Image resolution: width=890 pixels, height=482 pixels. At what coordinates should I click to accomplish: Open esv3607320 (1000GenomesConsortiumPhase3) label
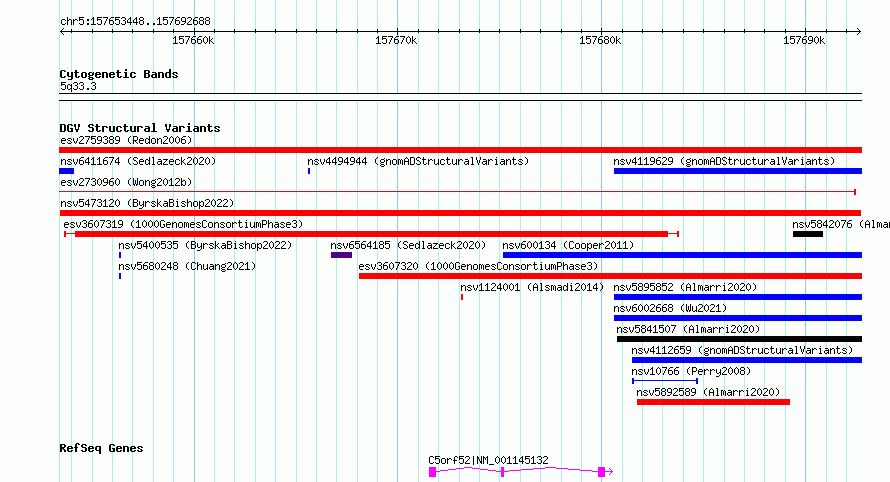point(478,266)
